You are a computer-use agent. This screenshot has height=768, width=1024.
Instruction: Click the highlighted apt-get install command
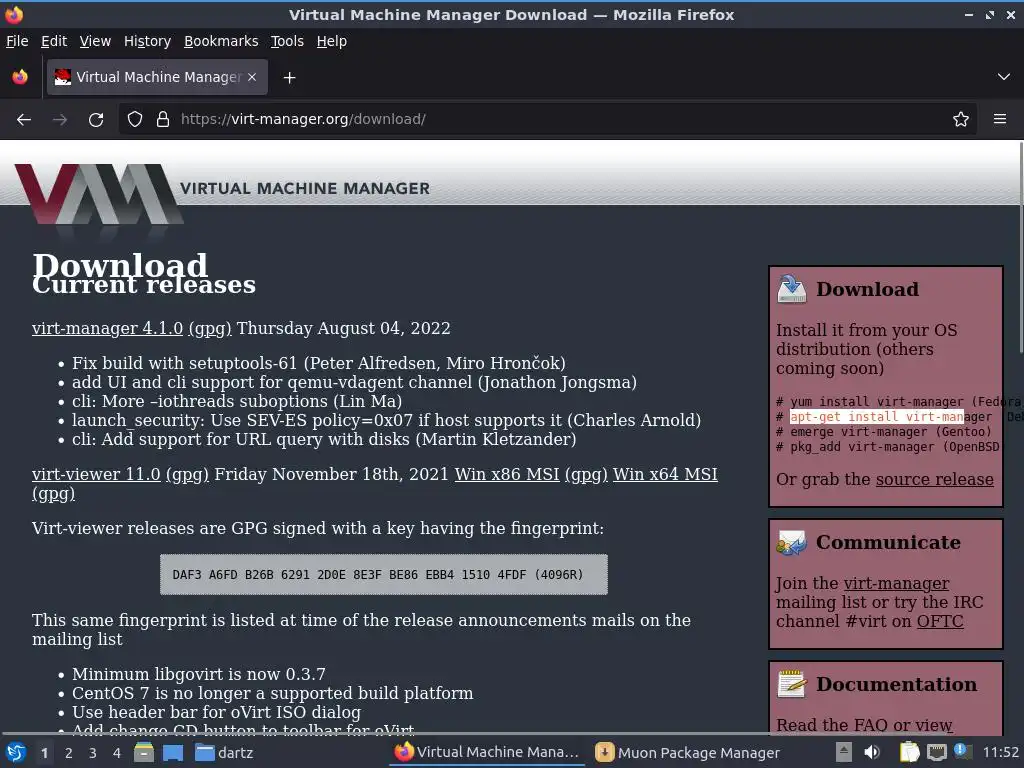click(876, 417)
